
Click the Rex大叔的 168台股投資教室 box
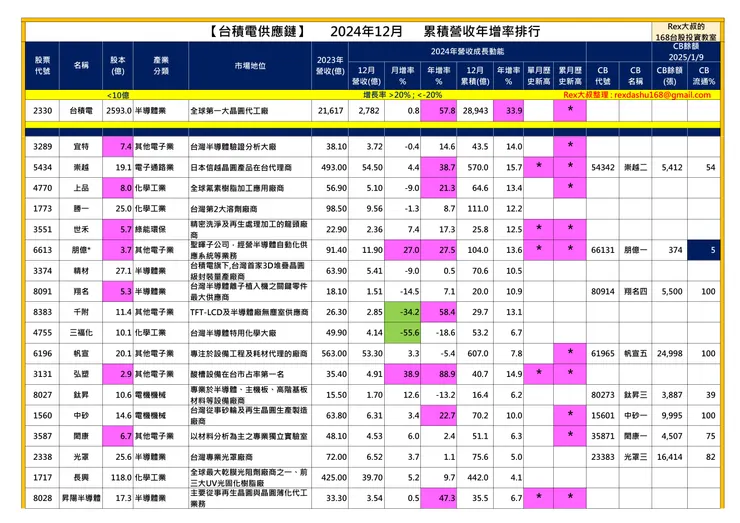pyautogui.click(x=686, y=32)
